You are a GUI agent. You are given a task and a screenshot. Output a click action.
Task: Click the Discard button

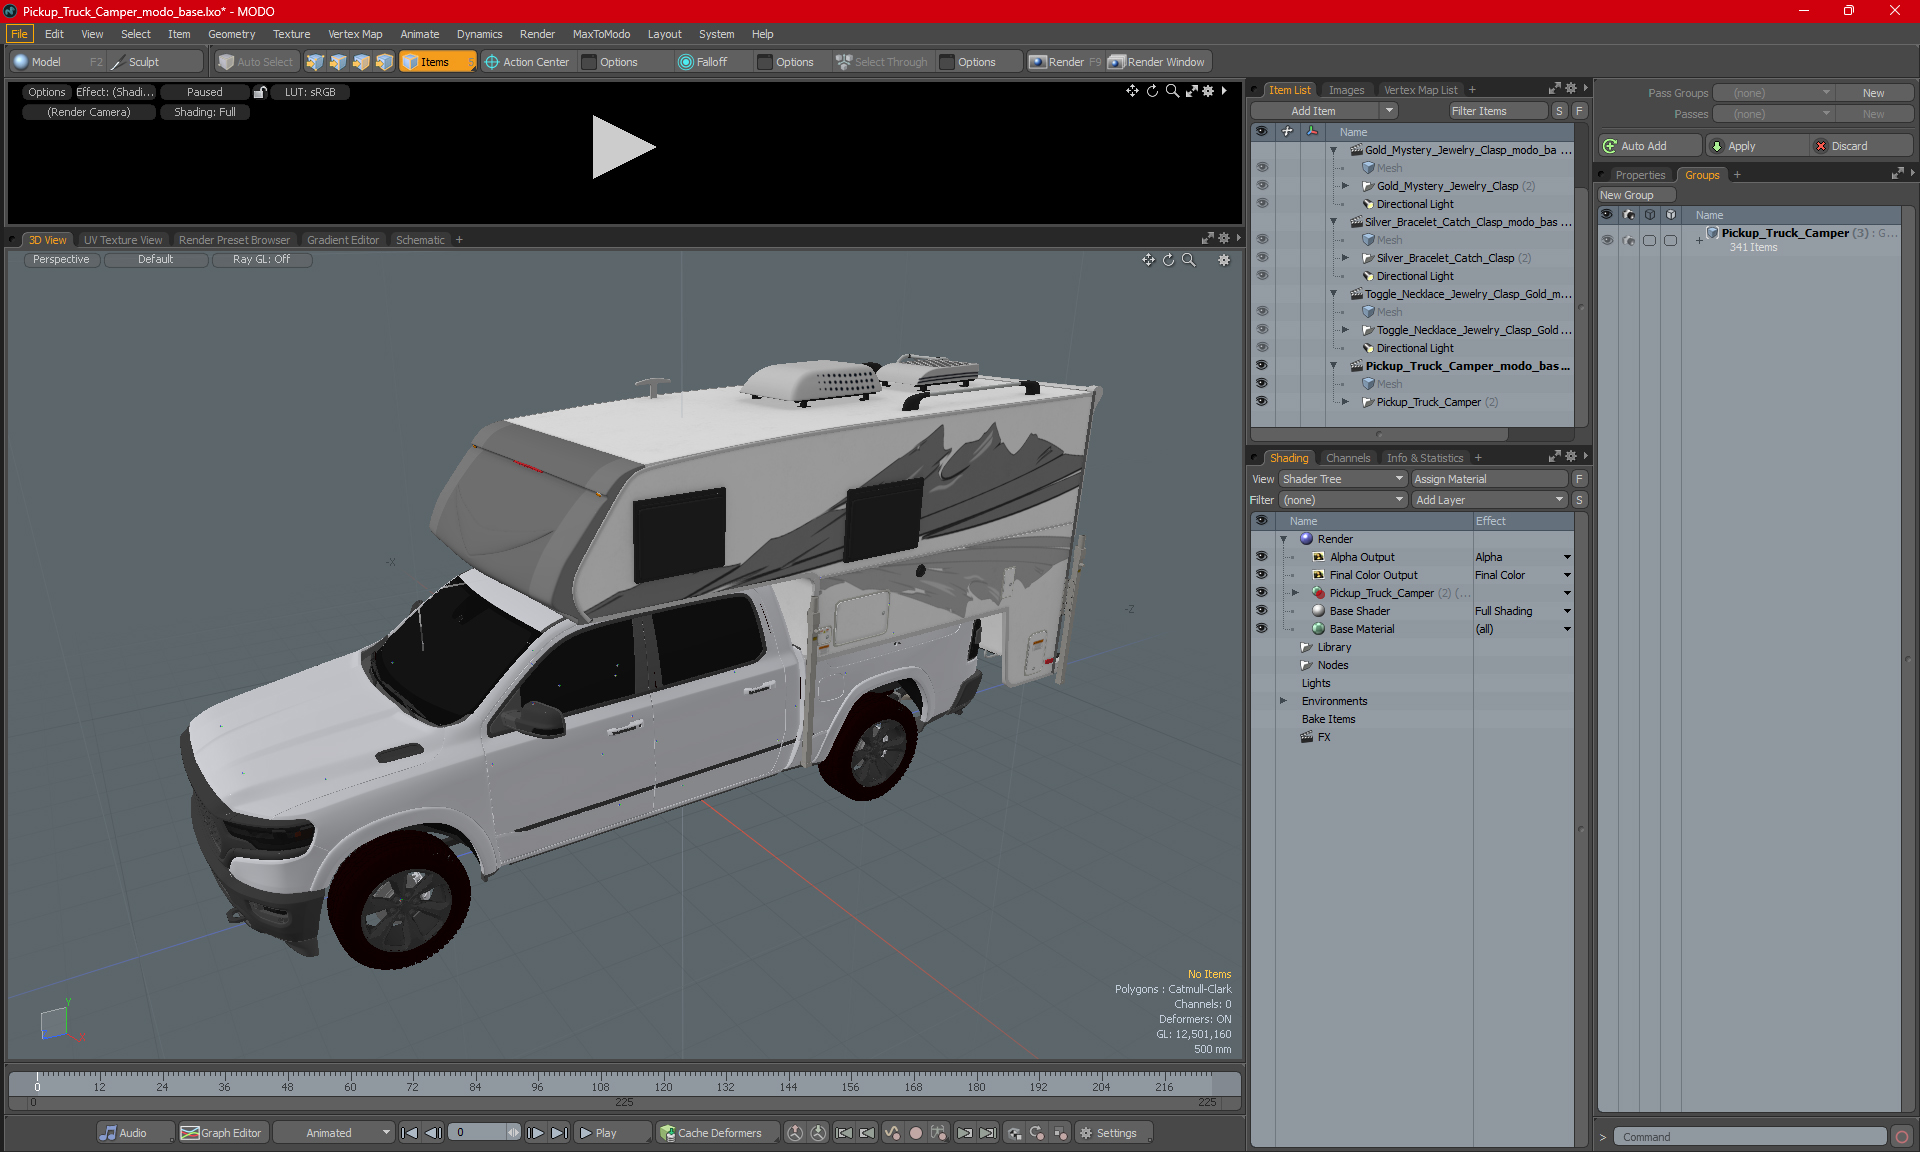pyautogui.click(x=1861, y=146)
